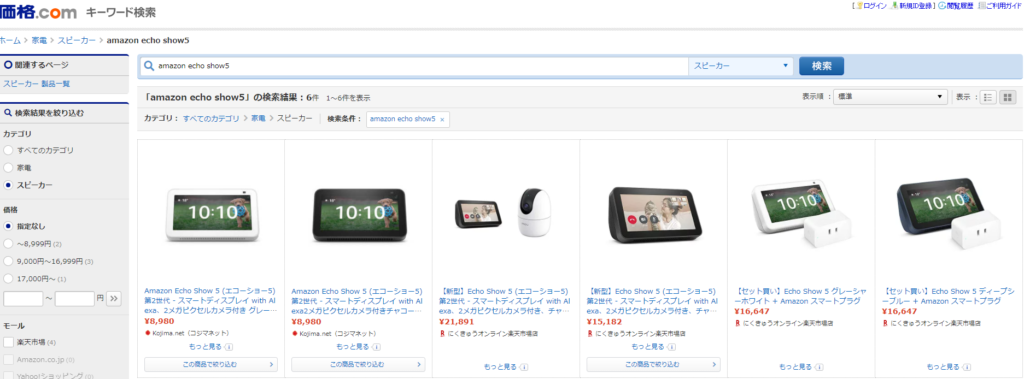Check the 楽天市場 mall checkbox
The height and width of the screenshot is (379, 1024).
coord(8,342)
